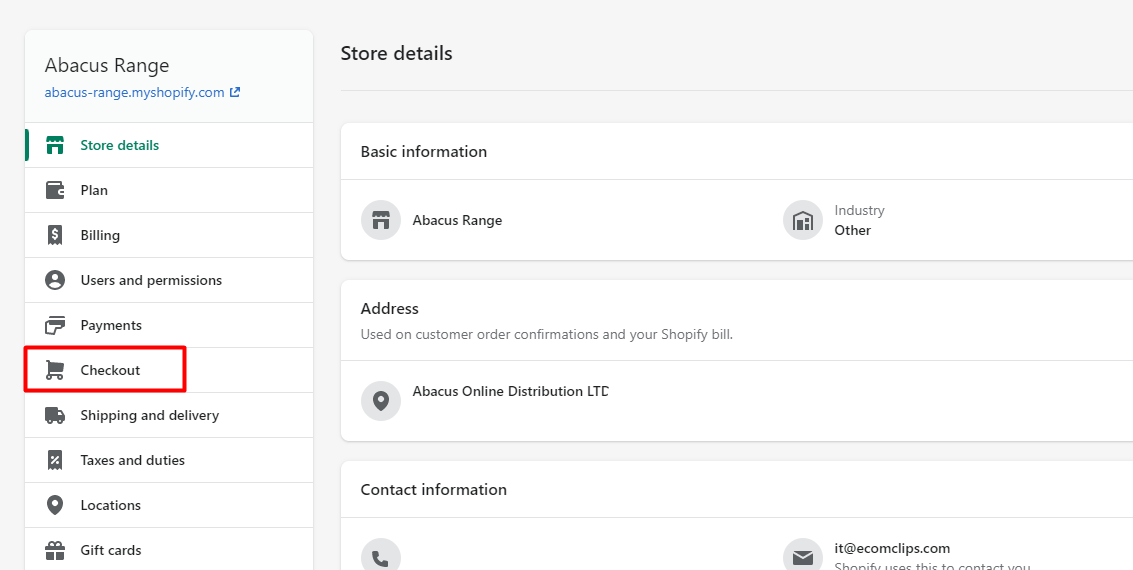The width and height of the screenshot is (1133, 570).
Task: Click the Industry value Other
Action: (x=853, y=230)
